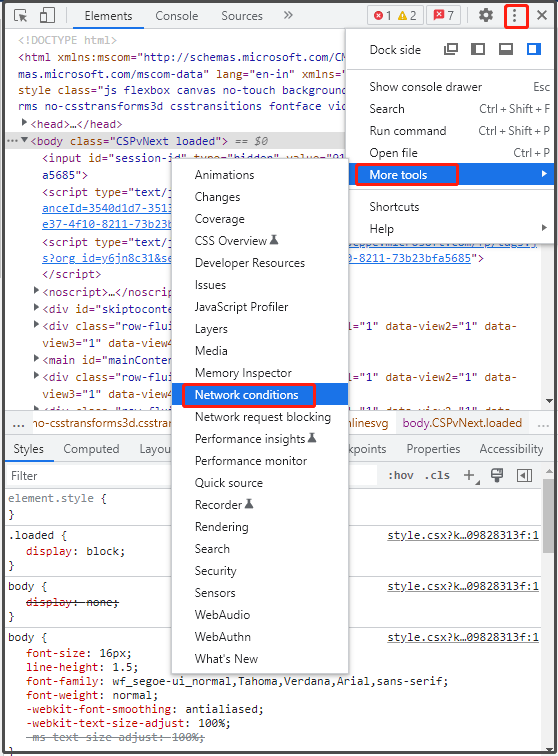Open the Properties pane tab
This screenshot has width=558, height=756.
point(433,449)
